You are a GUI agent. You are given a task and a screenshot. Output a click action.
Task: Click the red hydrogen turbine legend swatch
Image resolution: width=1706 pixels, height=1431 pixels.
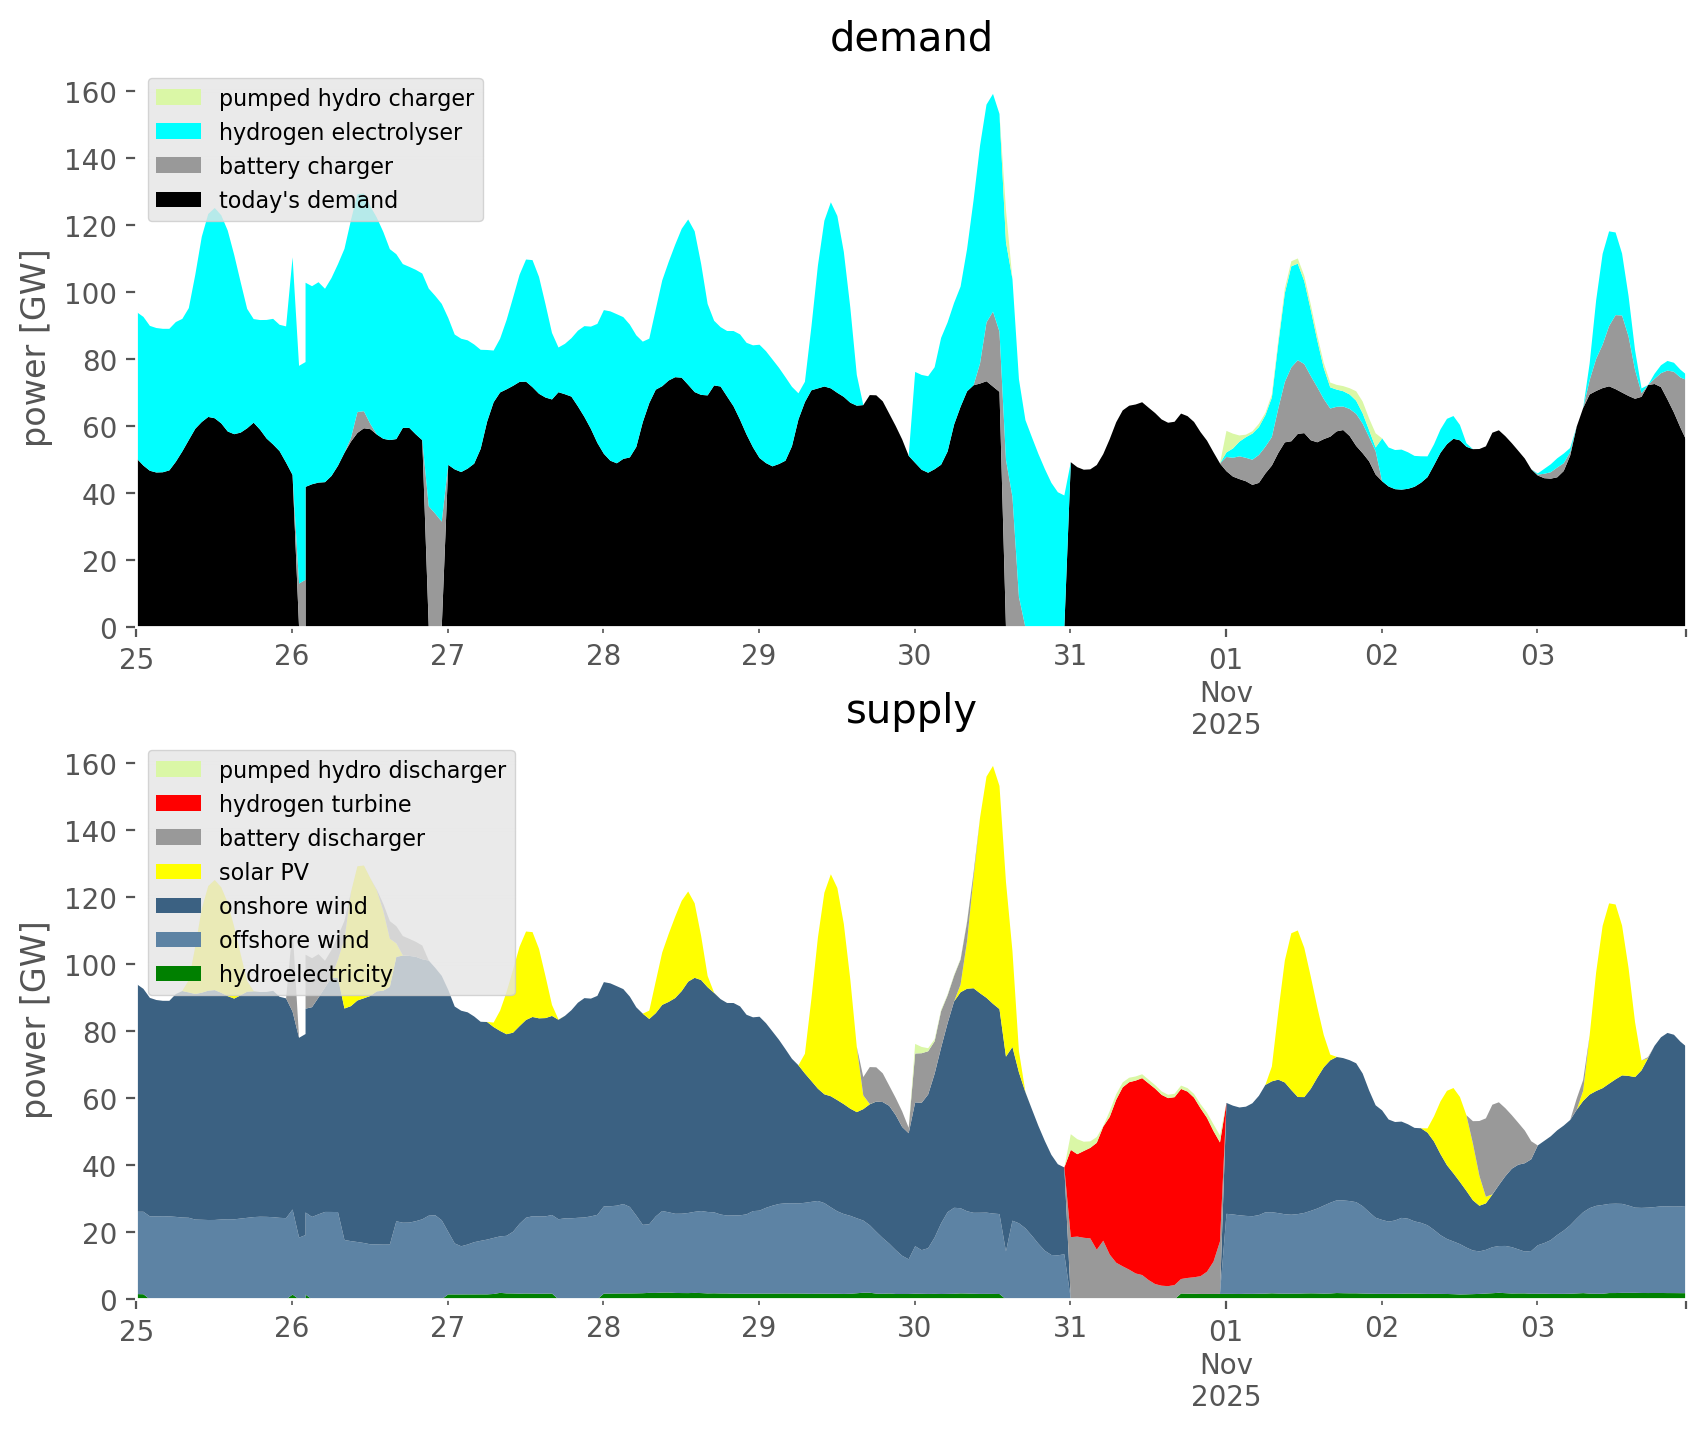coord(178,804)
